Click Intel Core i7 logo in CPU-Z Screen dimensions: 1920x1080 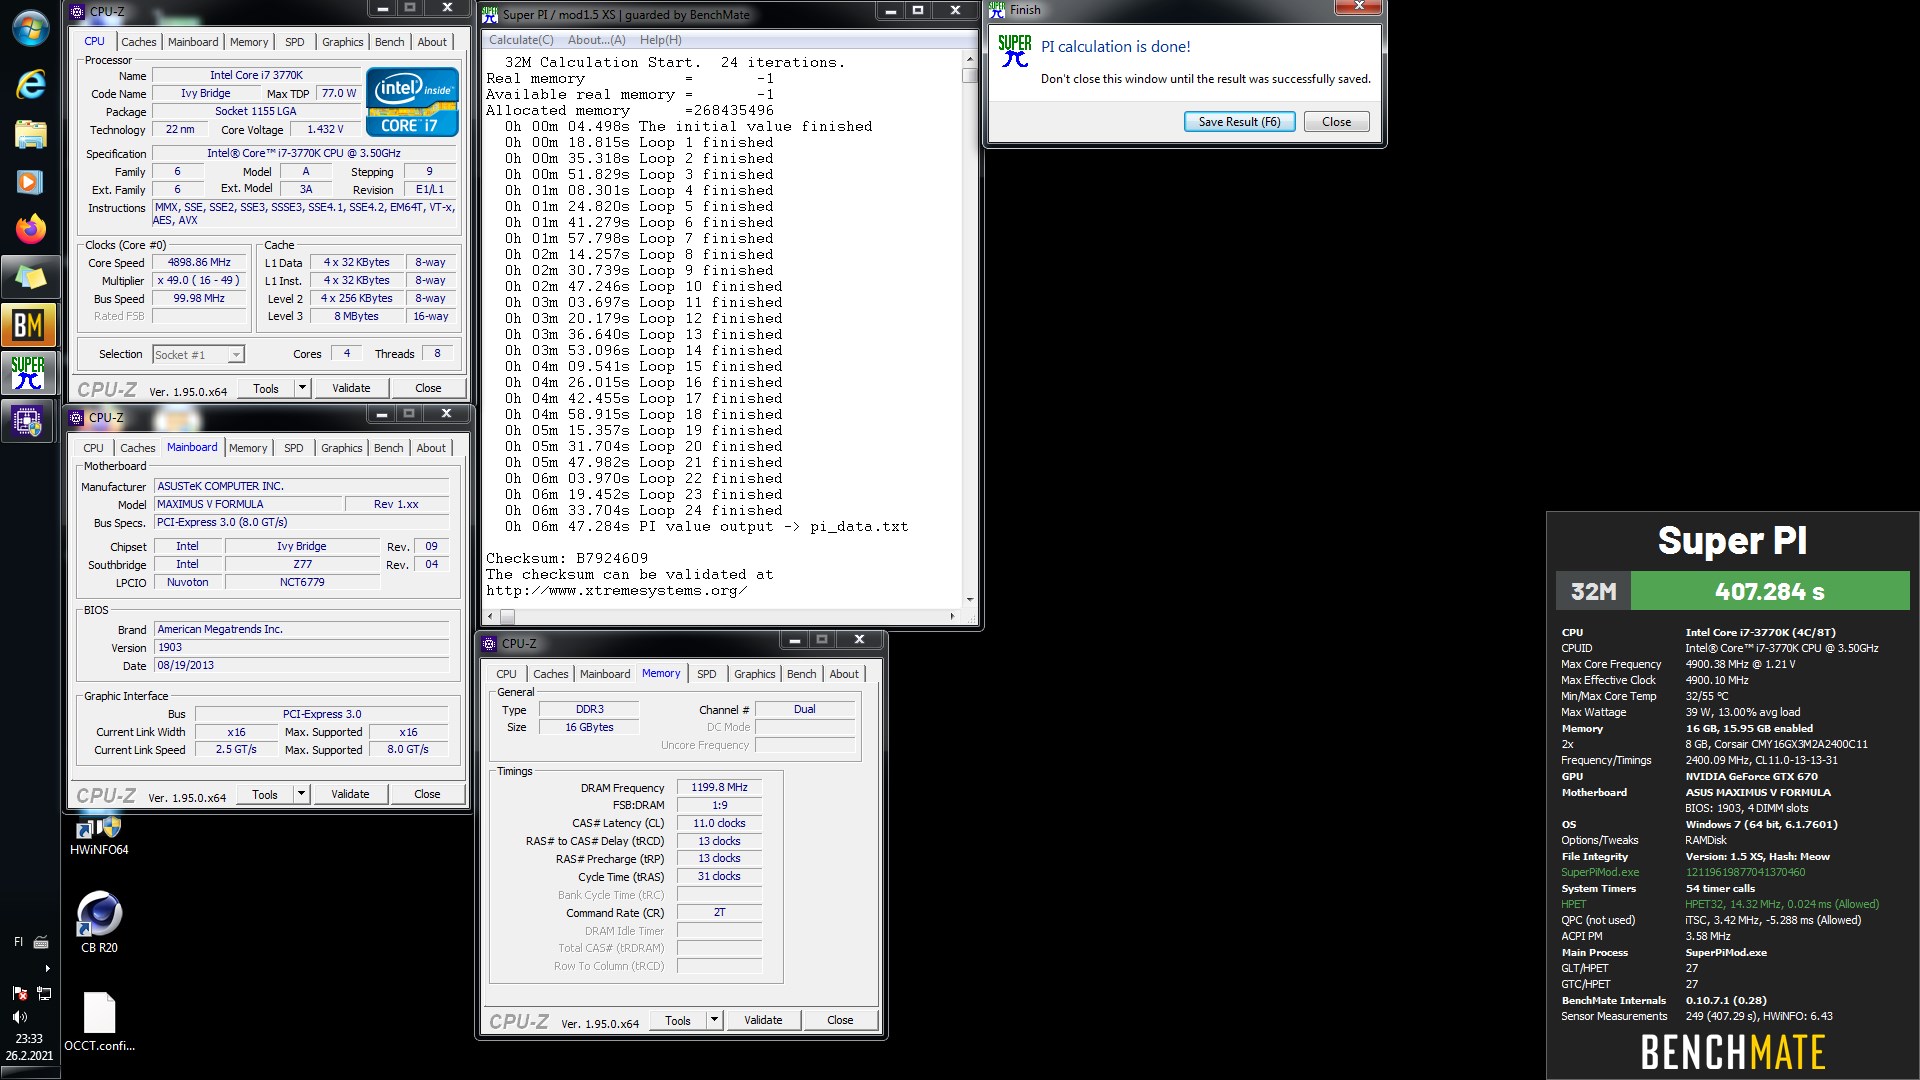412,101
